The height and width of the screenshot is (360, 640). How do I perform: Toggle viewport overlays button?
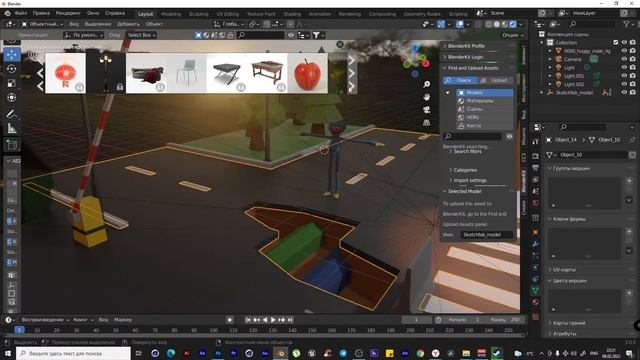point(460,24)
